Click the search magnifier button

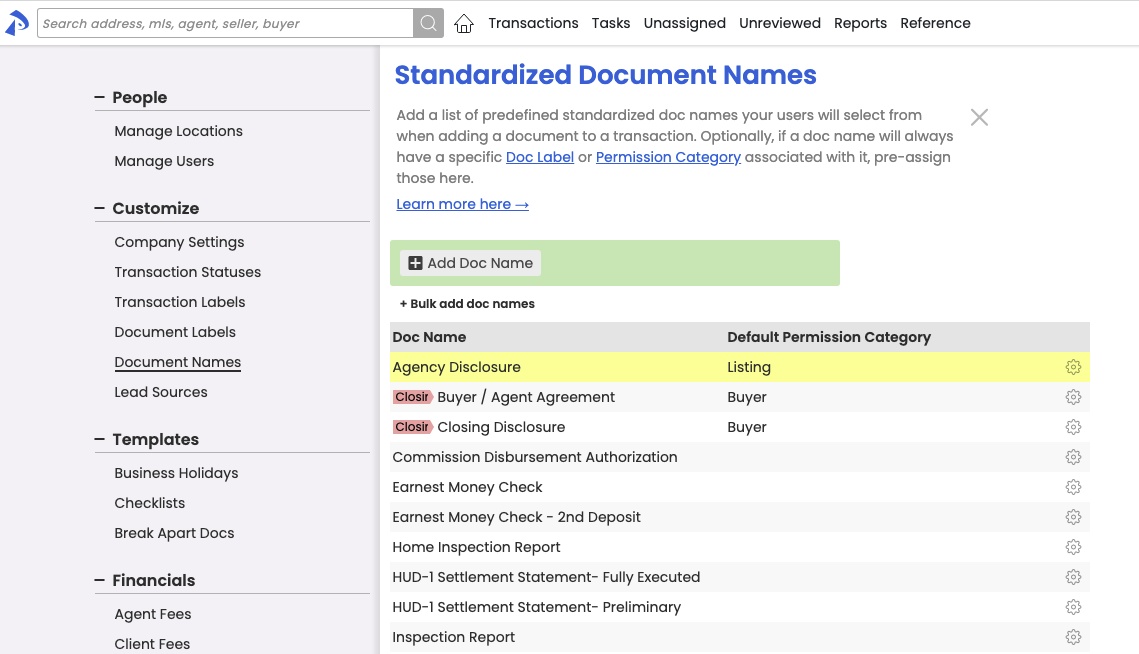pyautogui.click(x=428, y=23)
